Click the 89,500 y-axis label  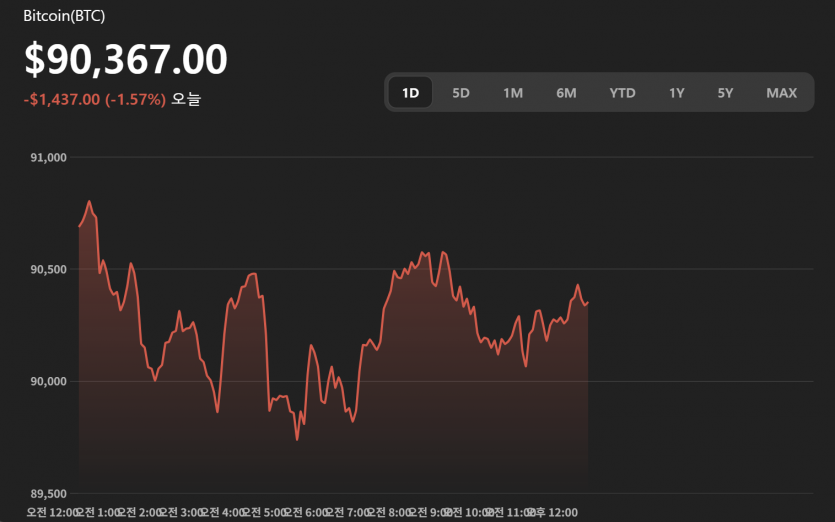[x=49, y=493]
